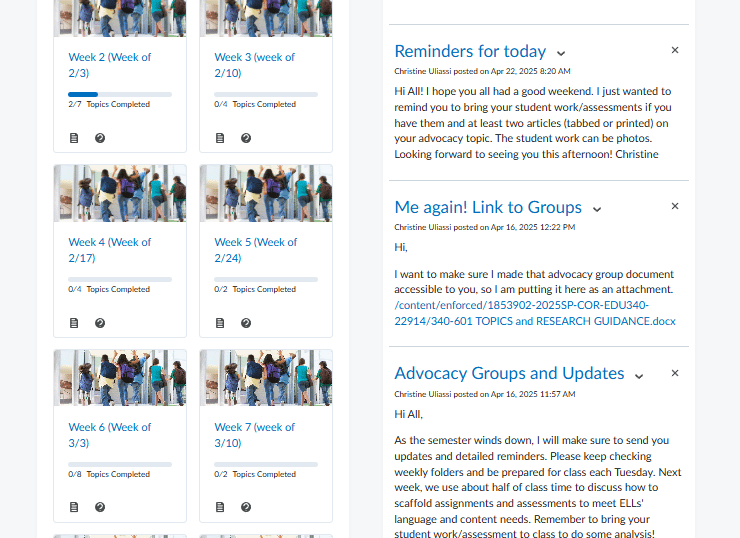Click document icon in Week 6 card

pos(74,507)
